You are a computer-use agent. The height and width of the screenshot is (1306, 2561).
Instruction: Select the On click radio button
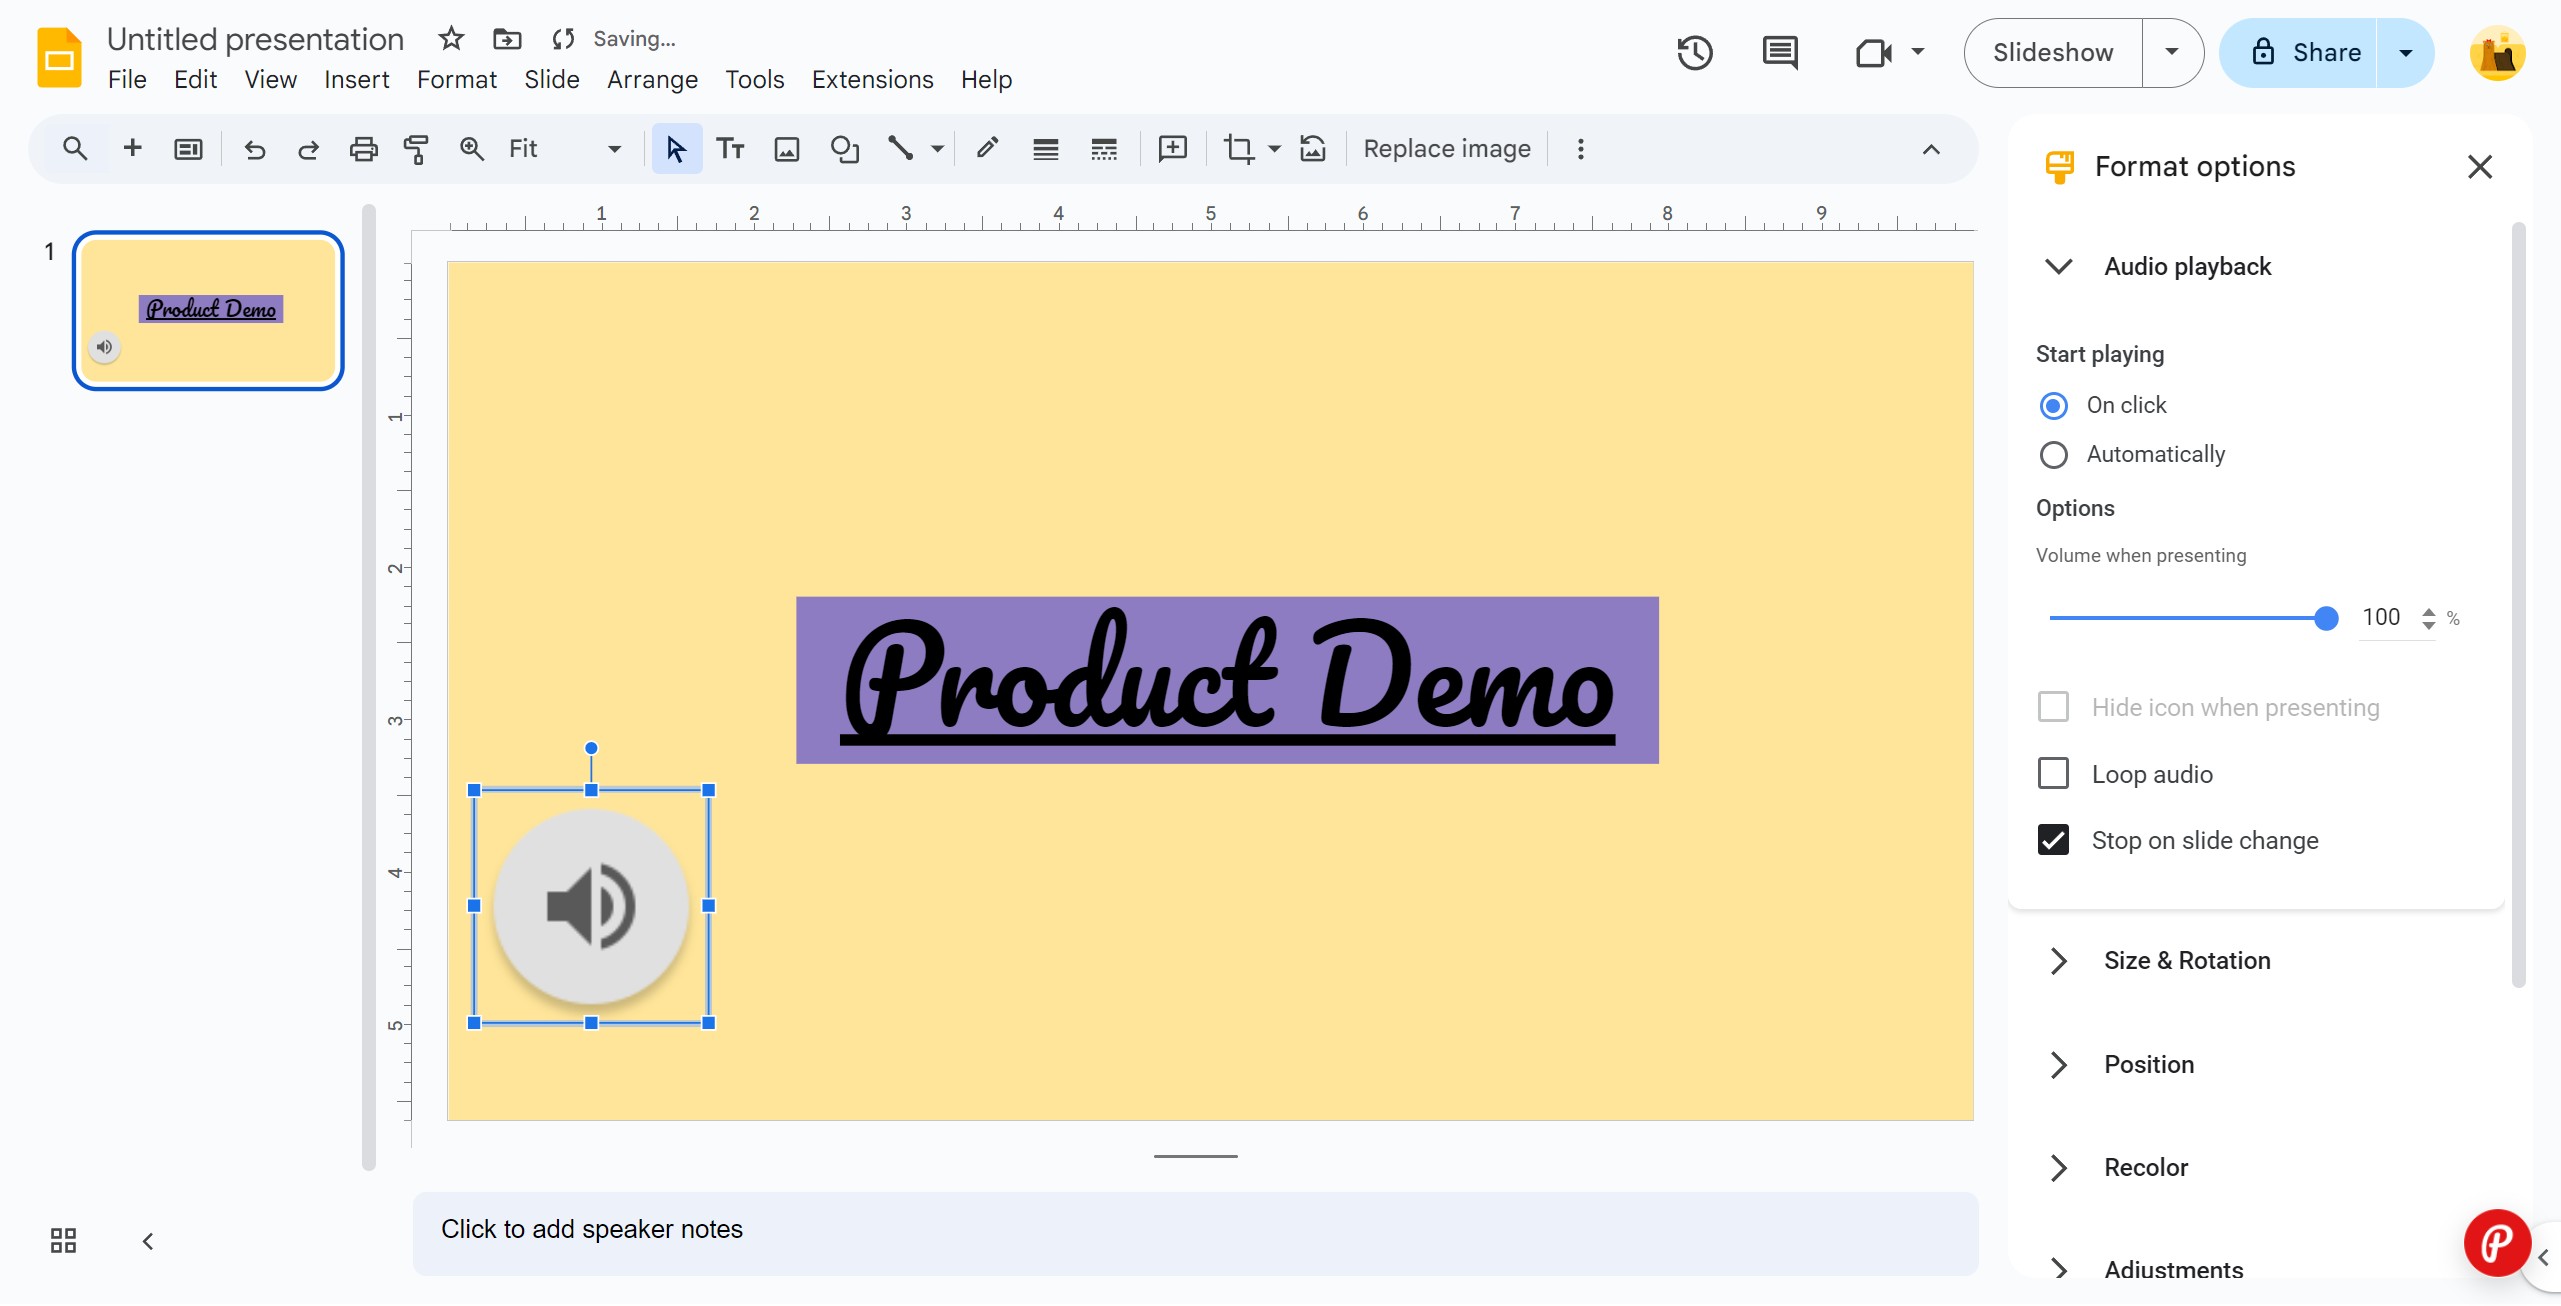2053,405
